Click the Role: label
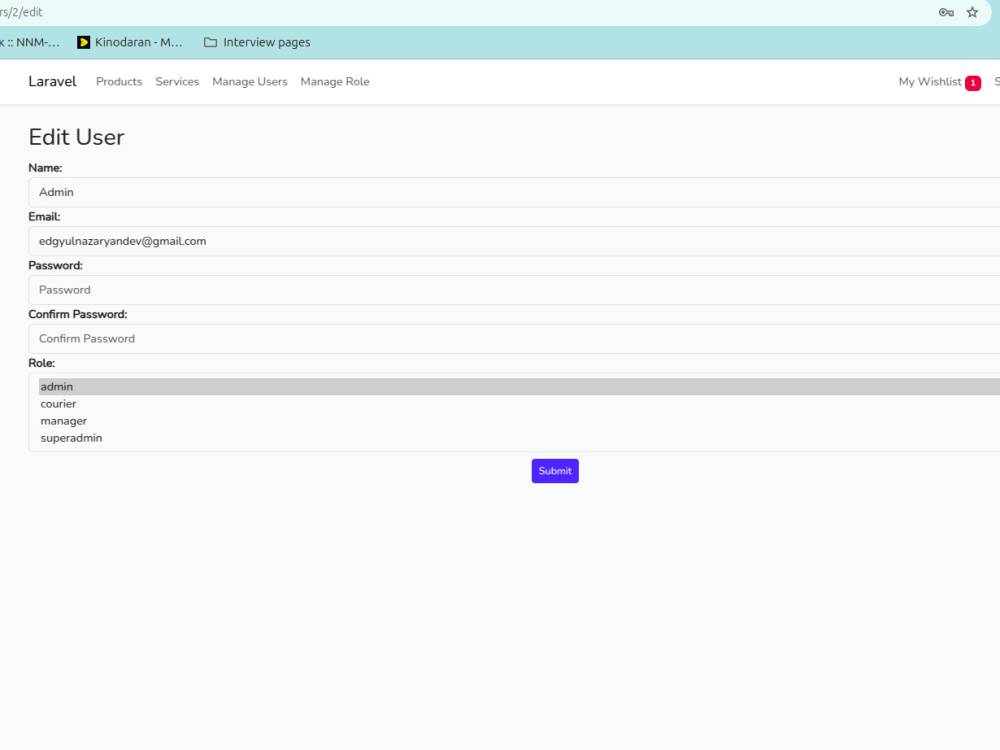This screenshot has width=1000, height=750. 41,363
